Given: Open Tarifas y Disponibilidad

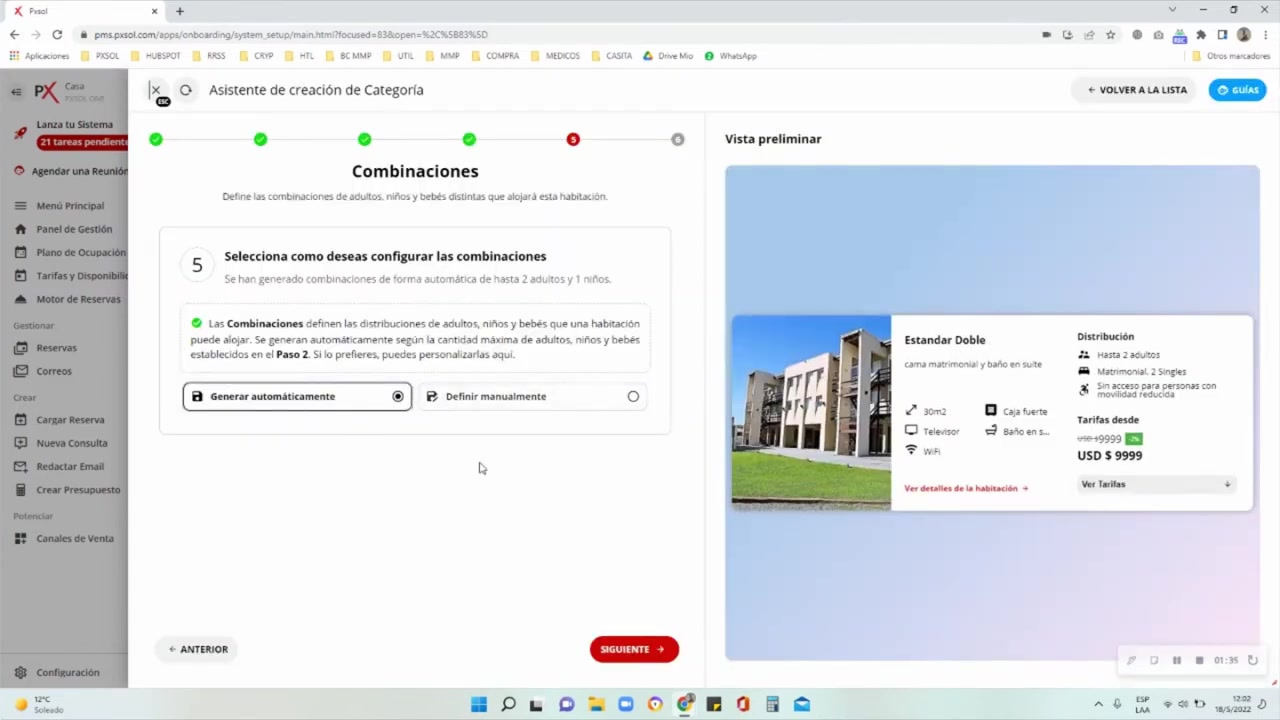Looking at the screenshot, I should (x=82, y=275).
